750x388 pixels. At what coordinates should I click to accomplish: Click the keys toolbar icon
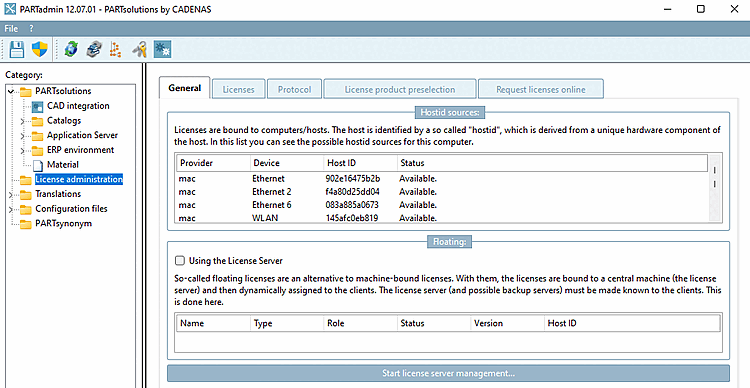(139, 49)
